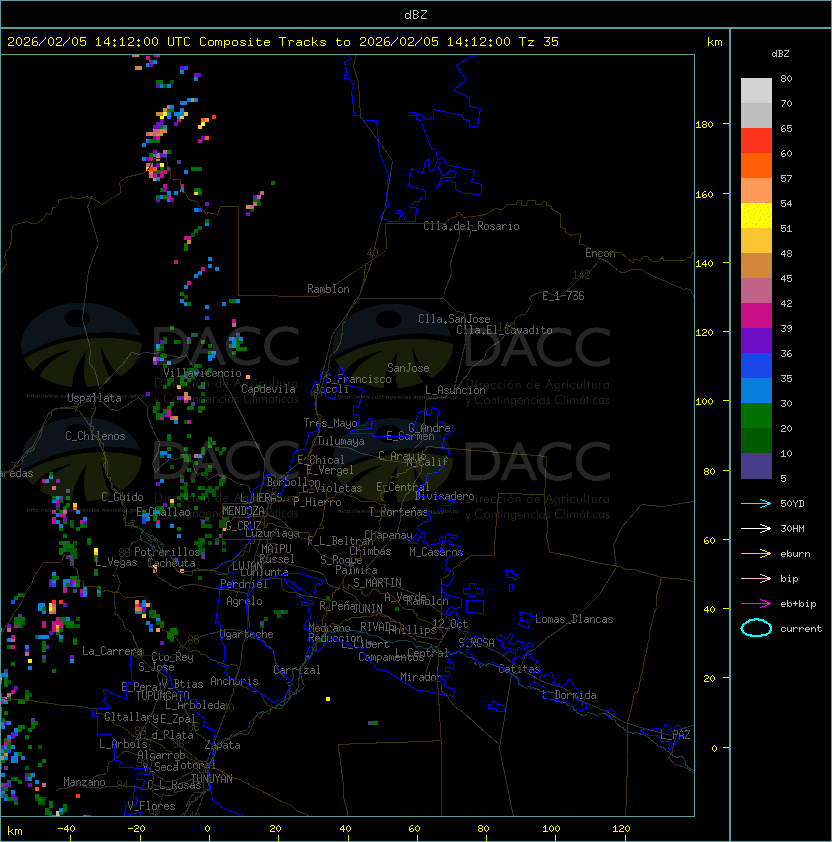Pick the red 65 dBZ swatch

pos(756,141)
